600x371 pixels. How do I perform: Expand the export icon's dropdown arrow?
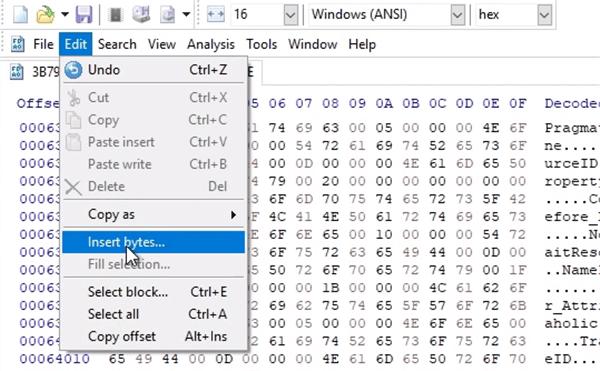pyautogui.click(x=186, y=15)
